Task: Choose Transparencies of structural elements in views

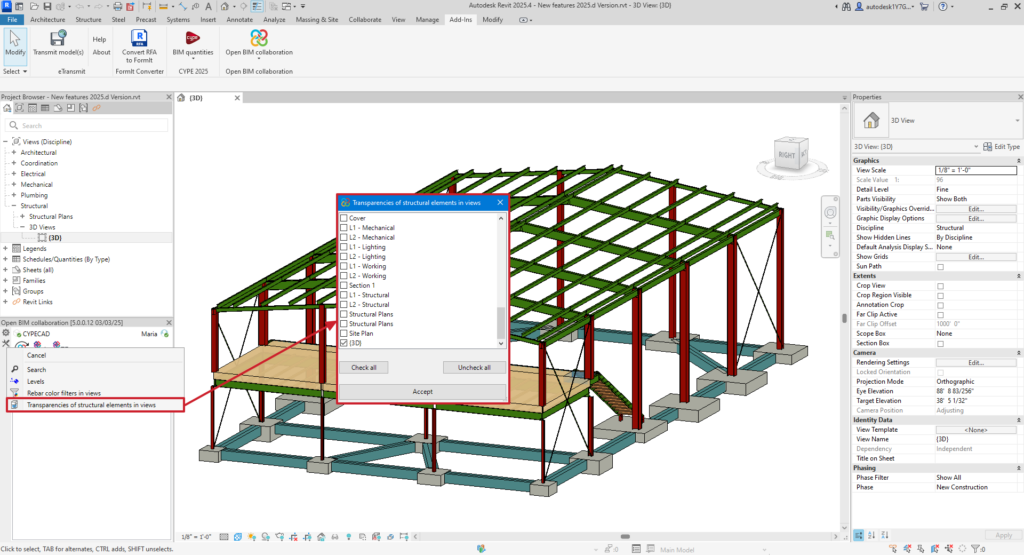Action: tap(95, 405)
